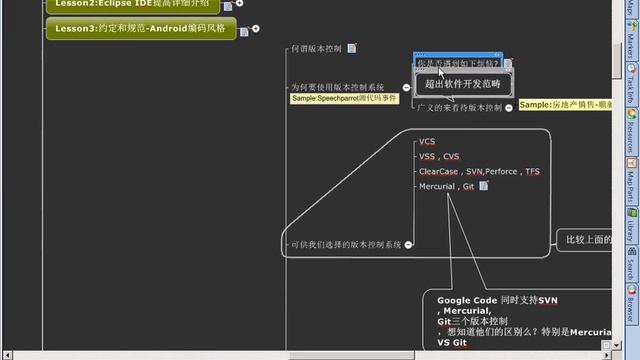
Task: Expand the Lesson3 约定和规范 topic
Action: click(256, 29)
